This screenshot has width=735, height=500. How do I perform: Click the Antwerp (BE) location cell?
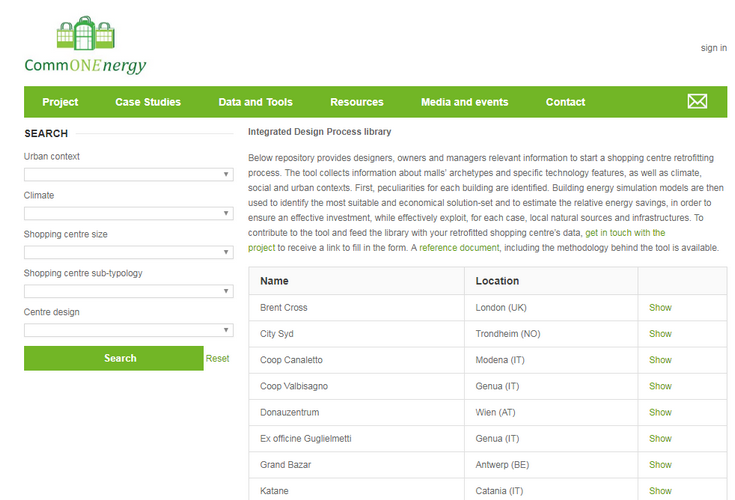(x=551, y=465)
